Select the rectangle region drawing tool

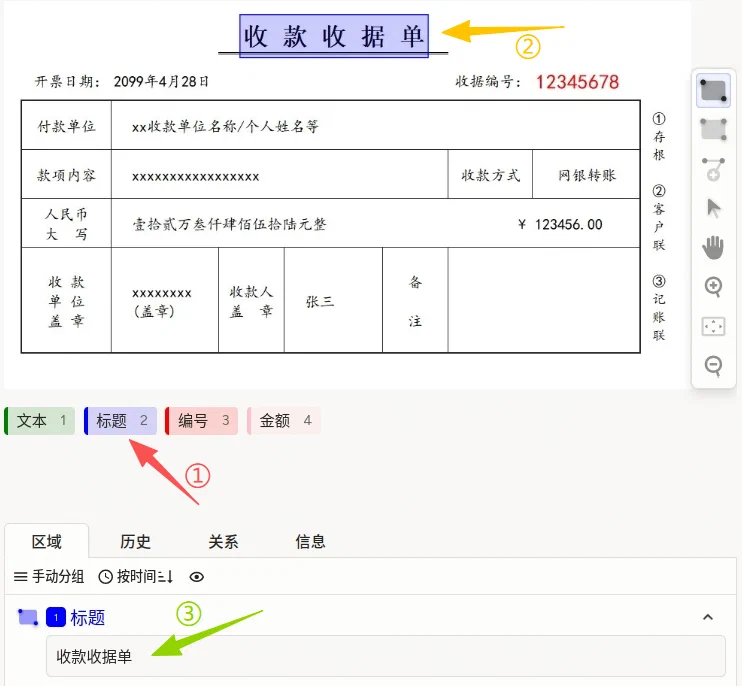point(713,90)
